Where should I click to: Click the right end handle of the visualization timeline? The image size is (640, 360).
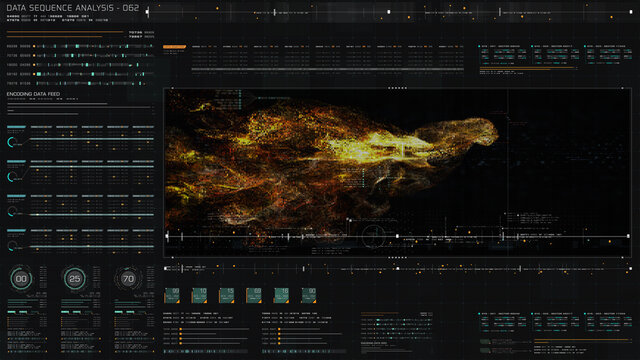click(x=629, y=236)
